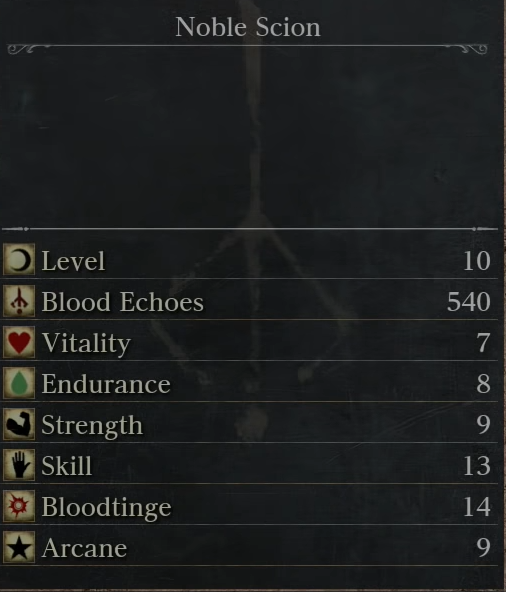Click the black star Arcane icon
Screen dimensions: 506x592
[19, 547]
